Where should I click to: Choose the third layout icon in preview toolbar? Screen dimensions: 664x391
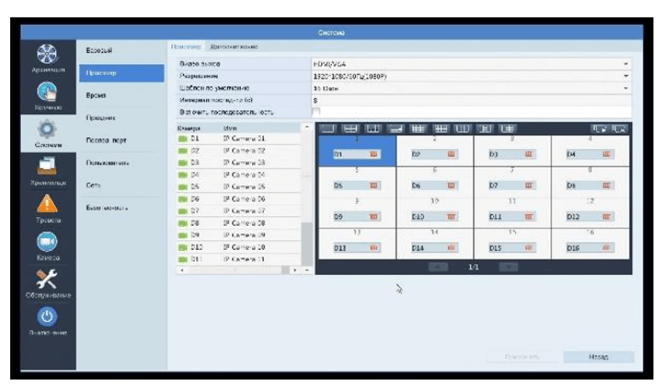click(373, 129)
